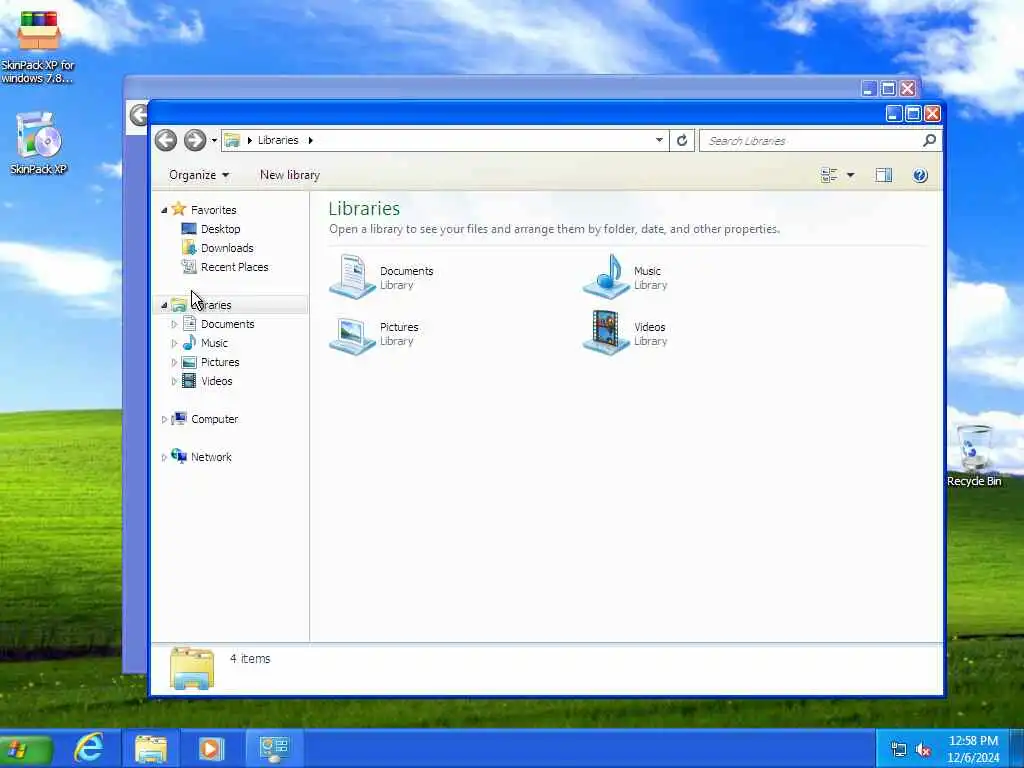This screenshot has width=1024, height=768.
Task: Click the muted volume tray icon
Action: pos(923,750)
